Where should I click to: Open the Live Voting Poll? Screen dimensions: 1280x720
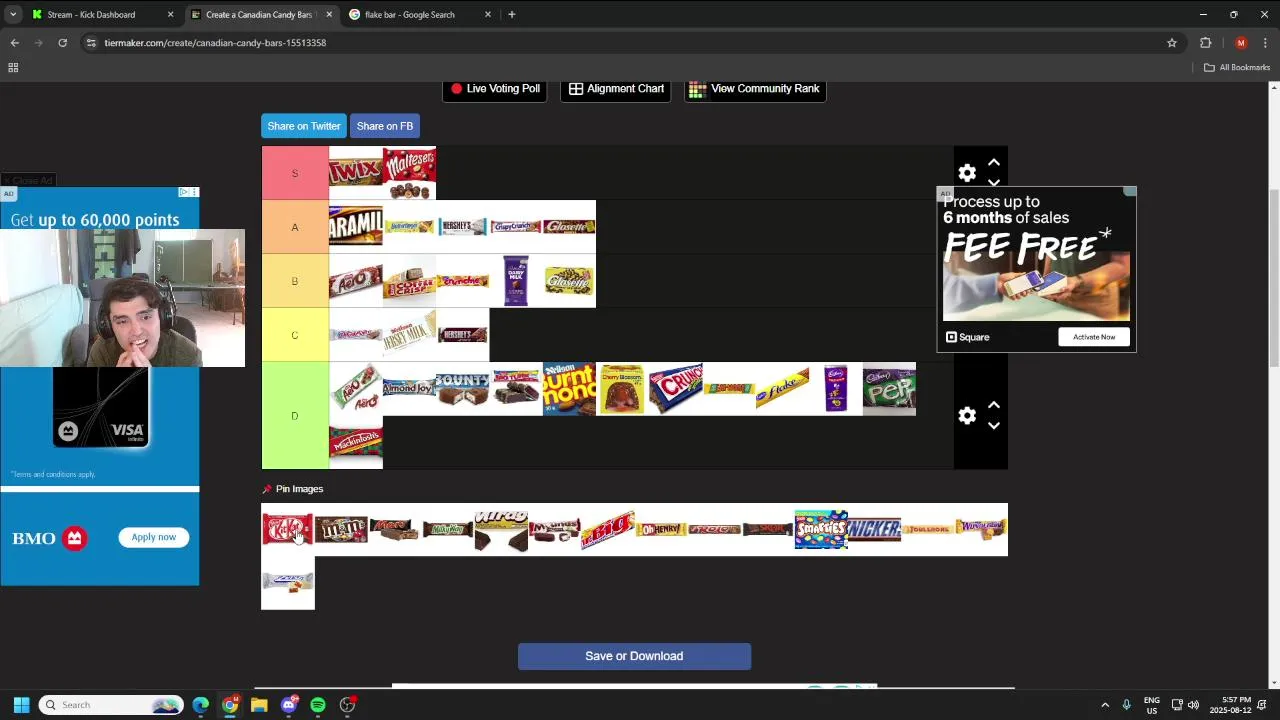(x=495, y=89)
